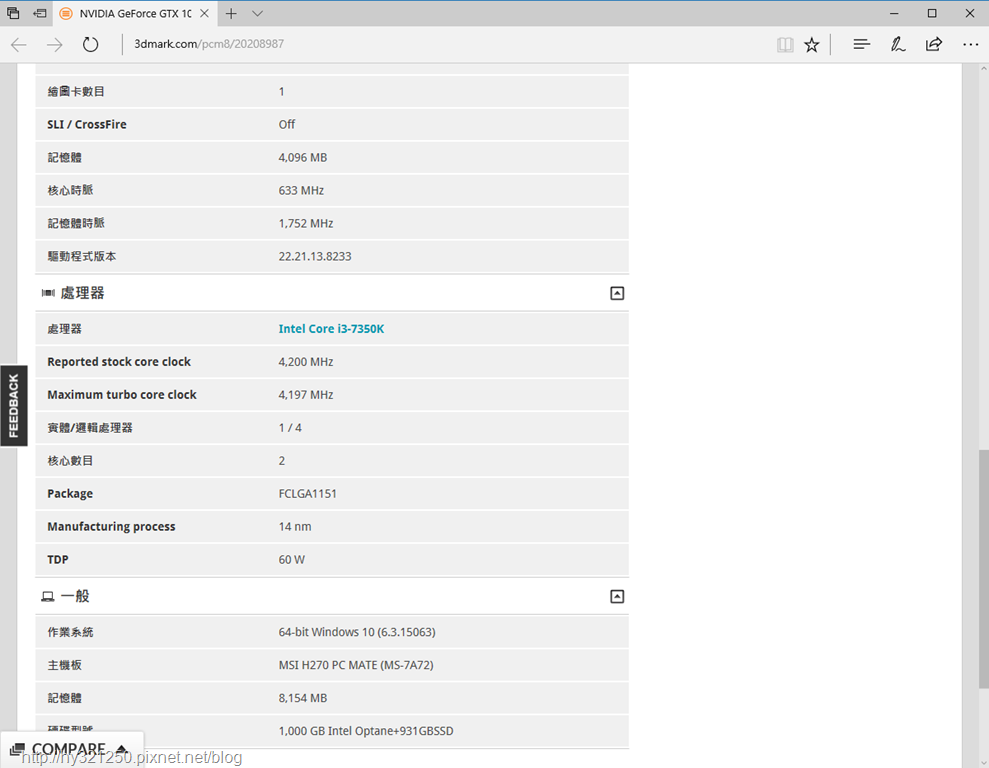
Task: Expand the COMPARE panel
Action: point(72,749)
